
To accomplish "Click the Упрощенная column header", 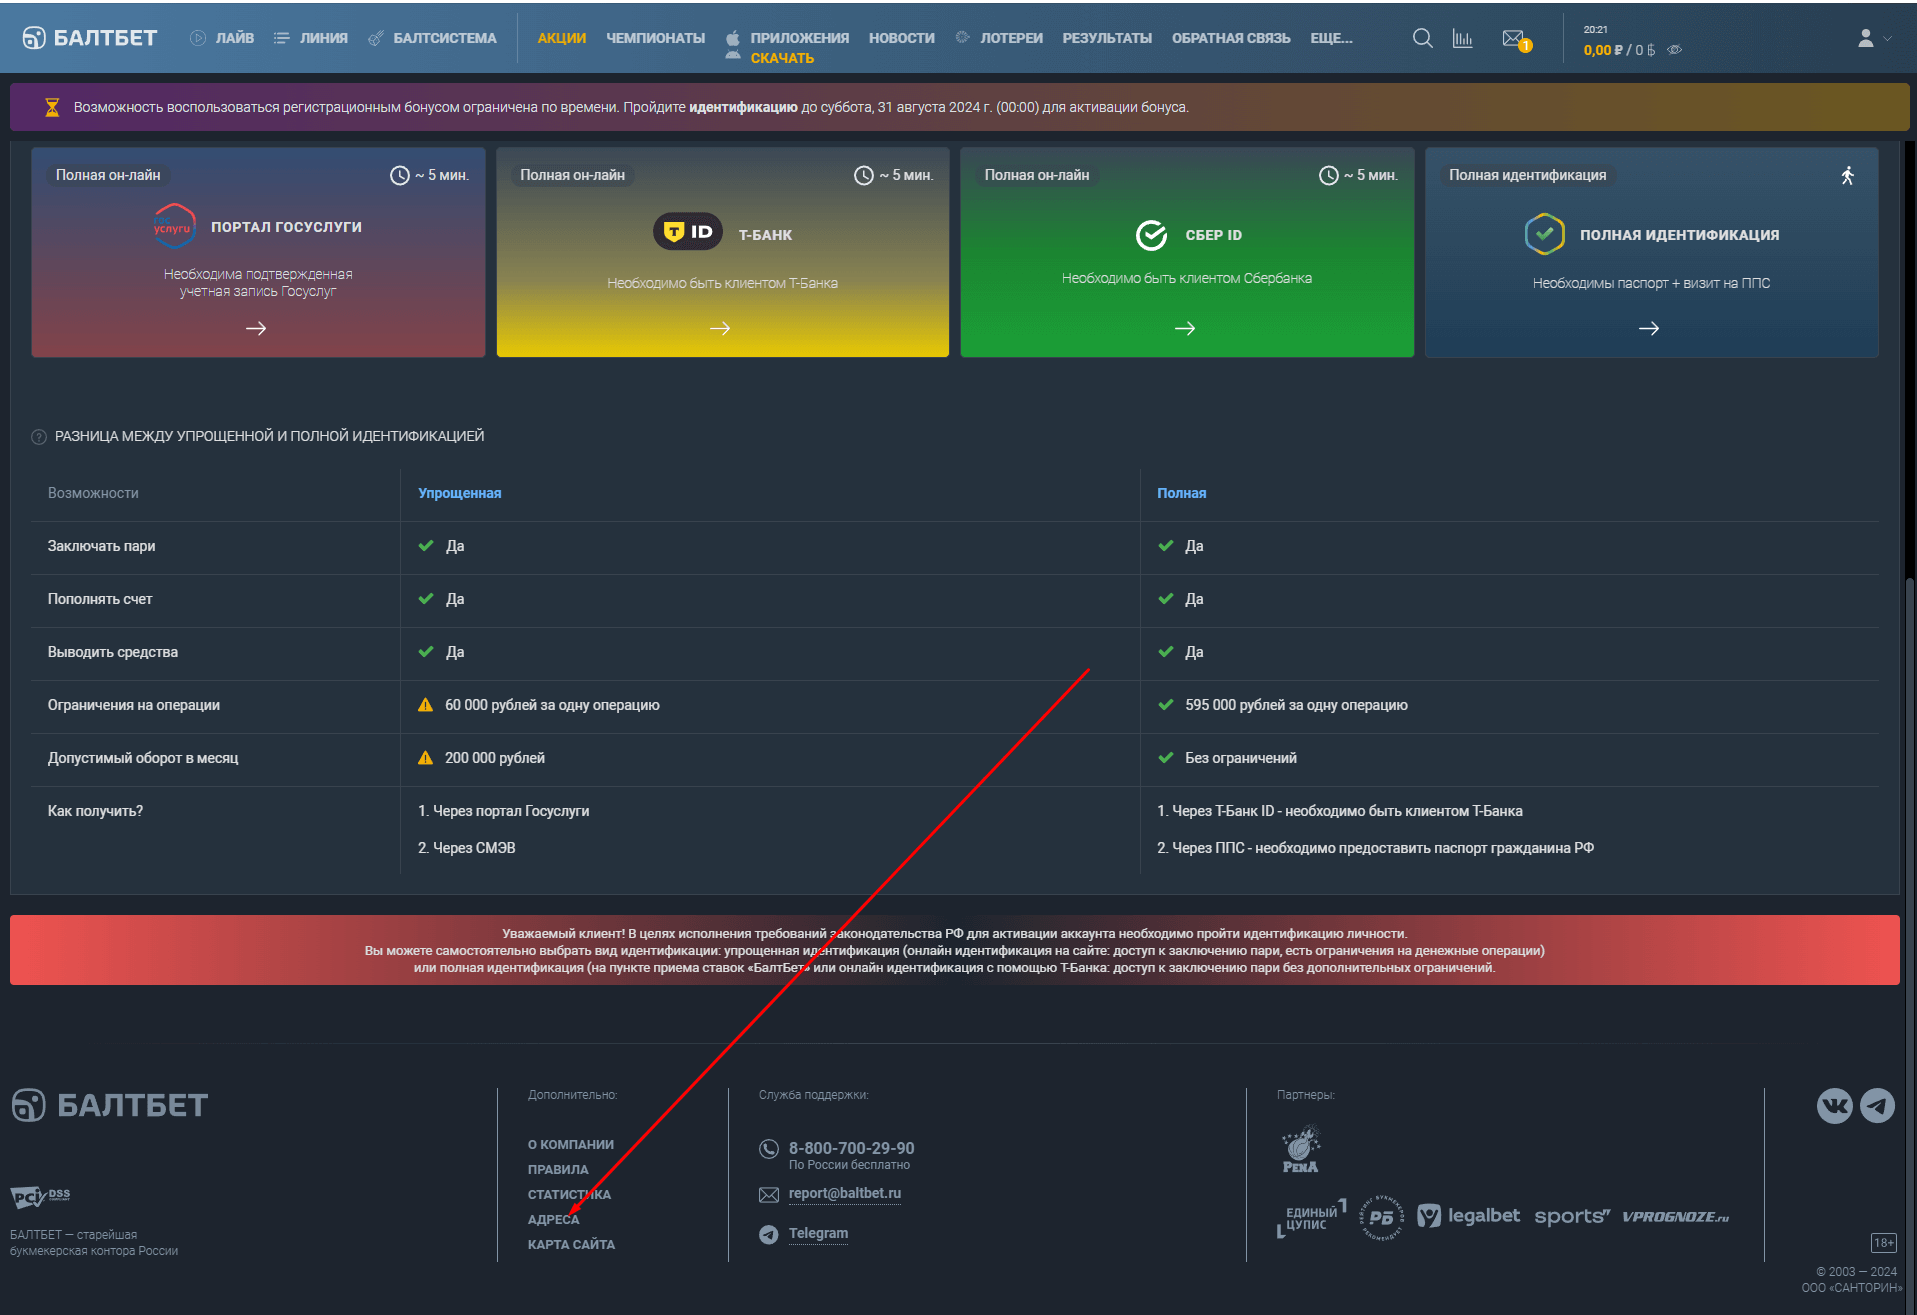I will 459,493.
